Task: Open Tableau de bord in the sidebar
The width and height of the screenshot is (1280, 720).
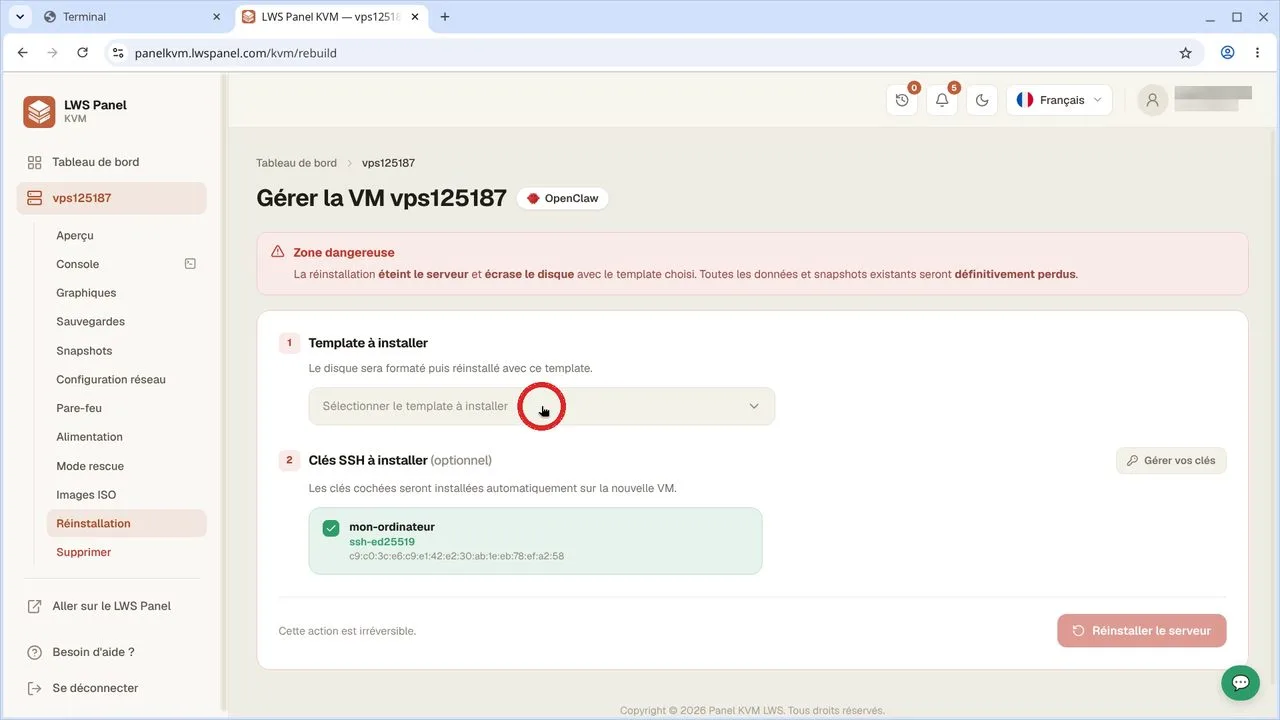Action: click(x=96, y=162)
